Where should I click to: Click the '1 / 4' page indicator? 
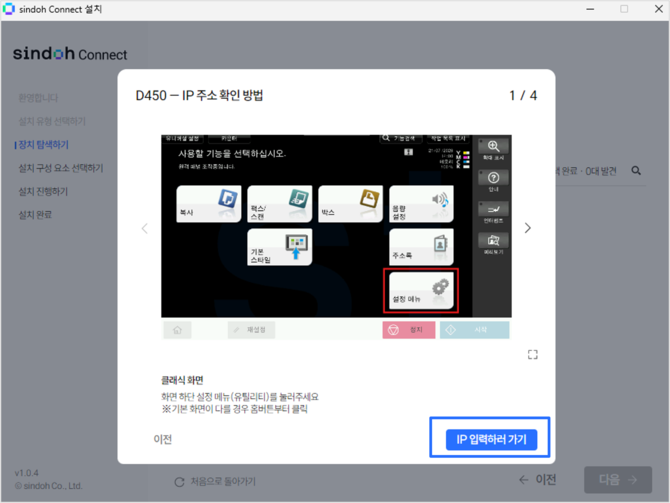click(x=523, y=95)
